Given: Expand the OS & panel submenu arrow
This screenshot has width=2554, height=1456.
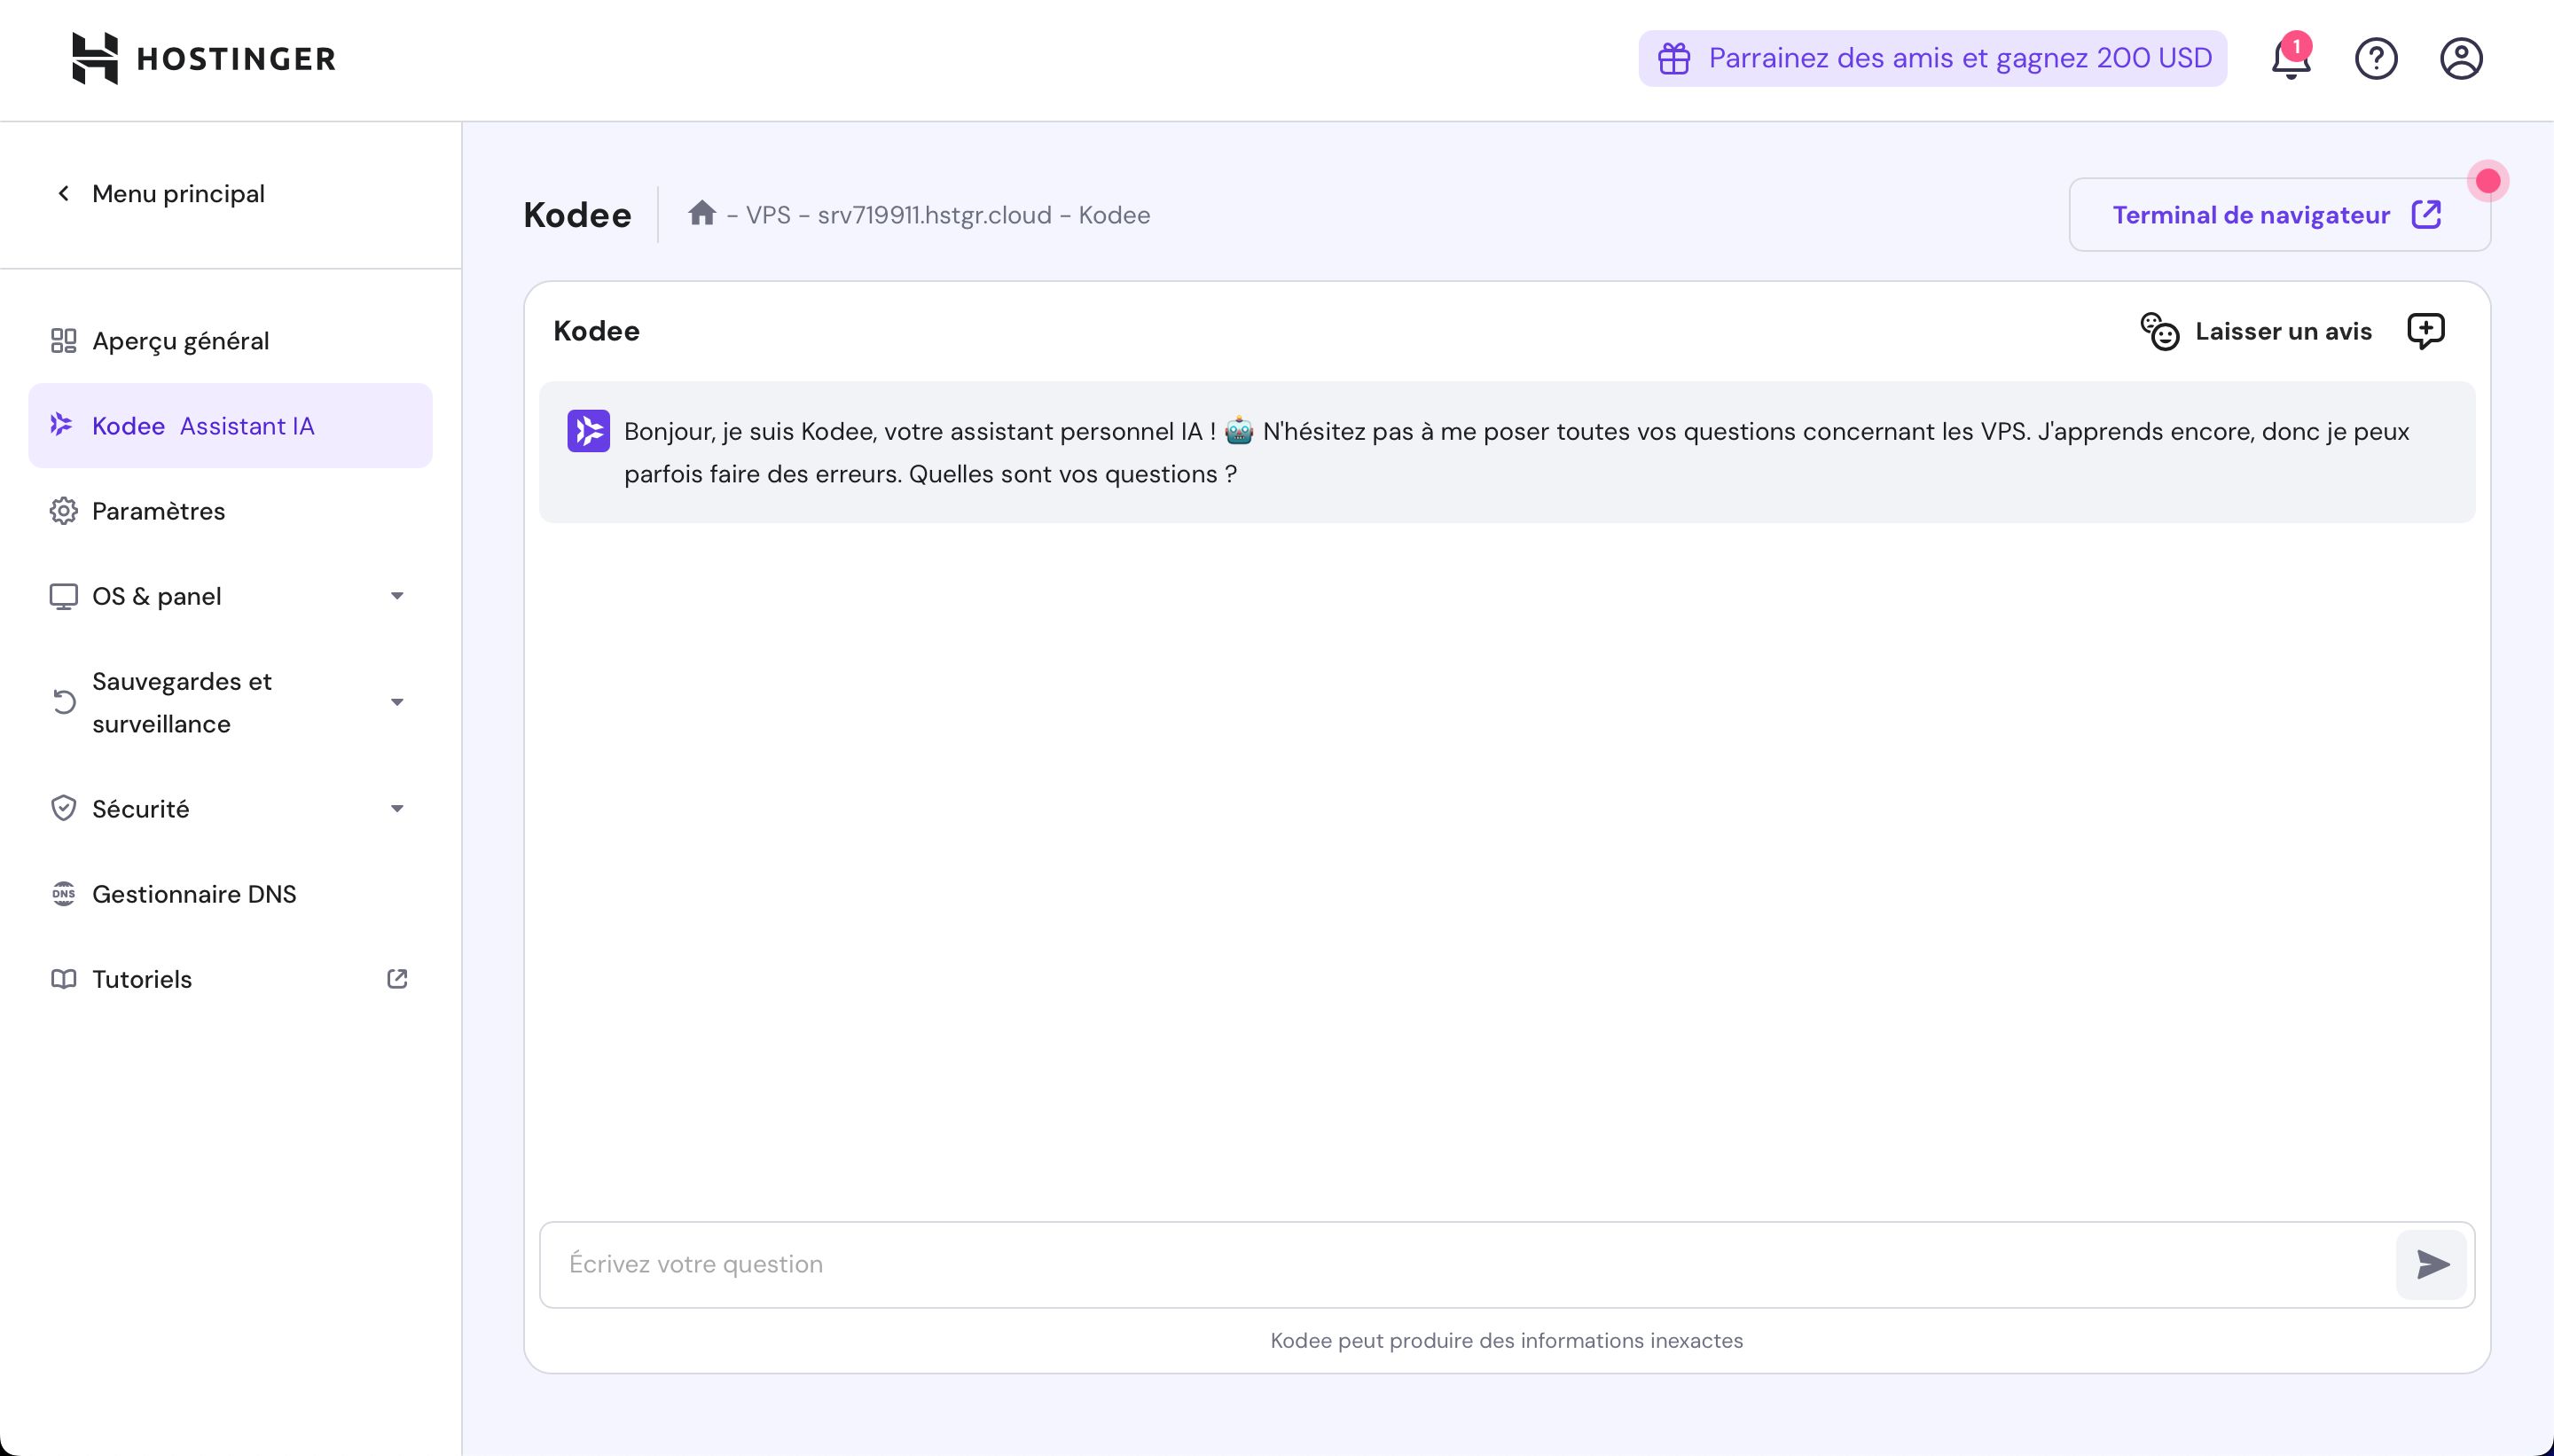Looking at the screenshot, I should coord(397,596).
